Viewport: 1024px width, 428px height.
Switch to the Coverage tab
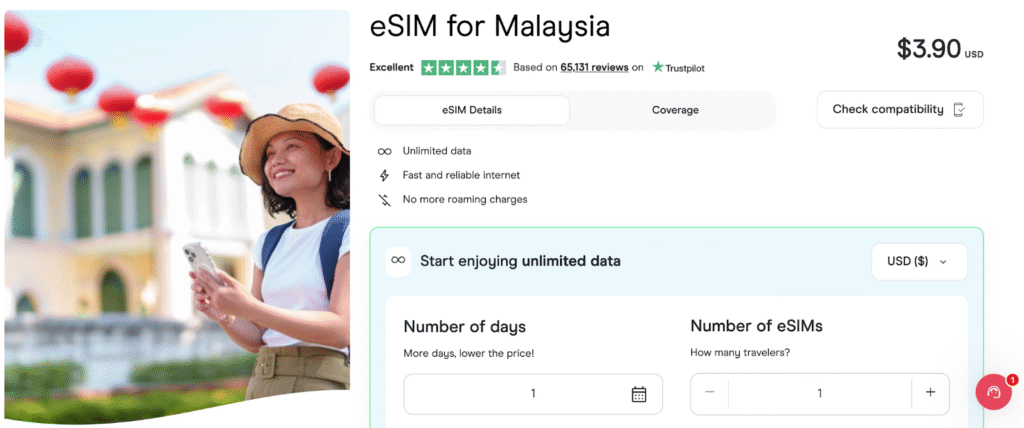(675, 110)
